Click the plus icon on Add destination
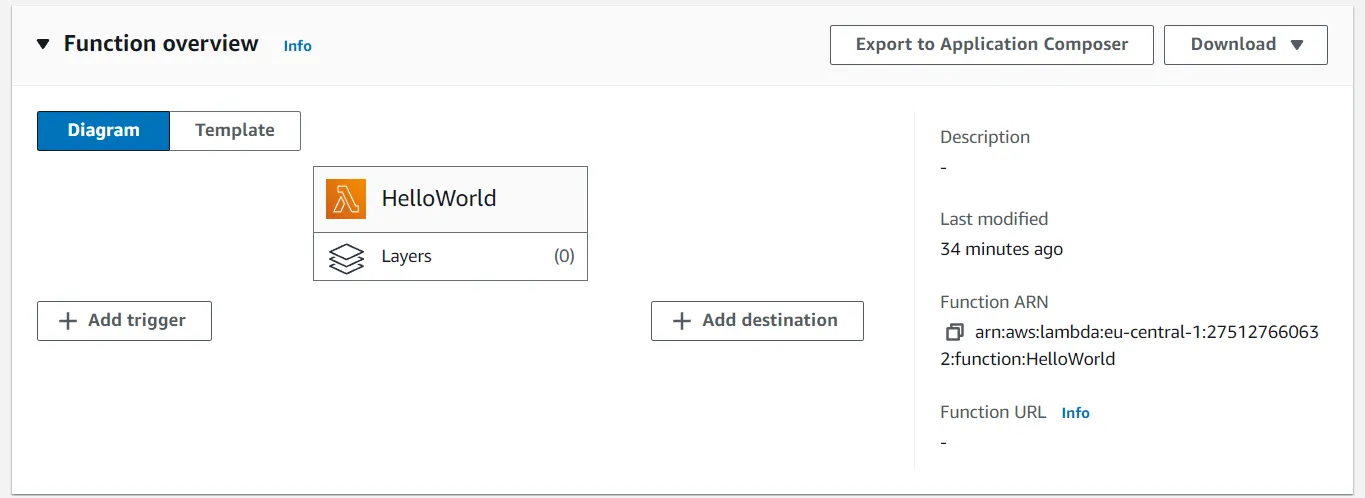The height and width of the screenshot is (498, 1365). (682, 321)
